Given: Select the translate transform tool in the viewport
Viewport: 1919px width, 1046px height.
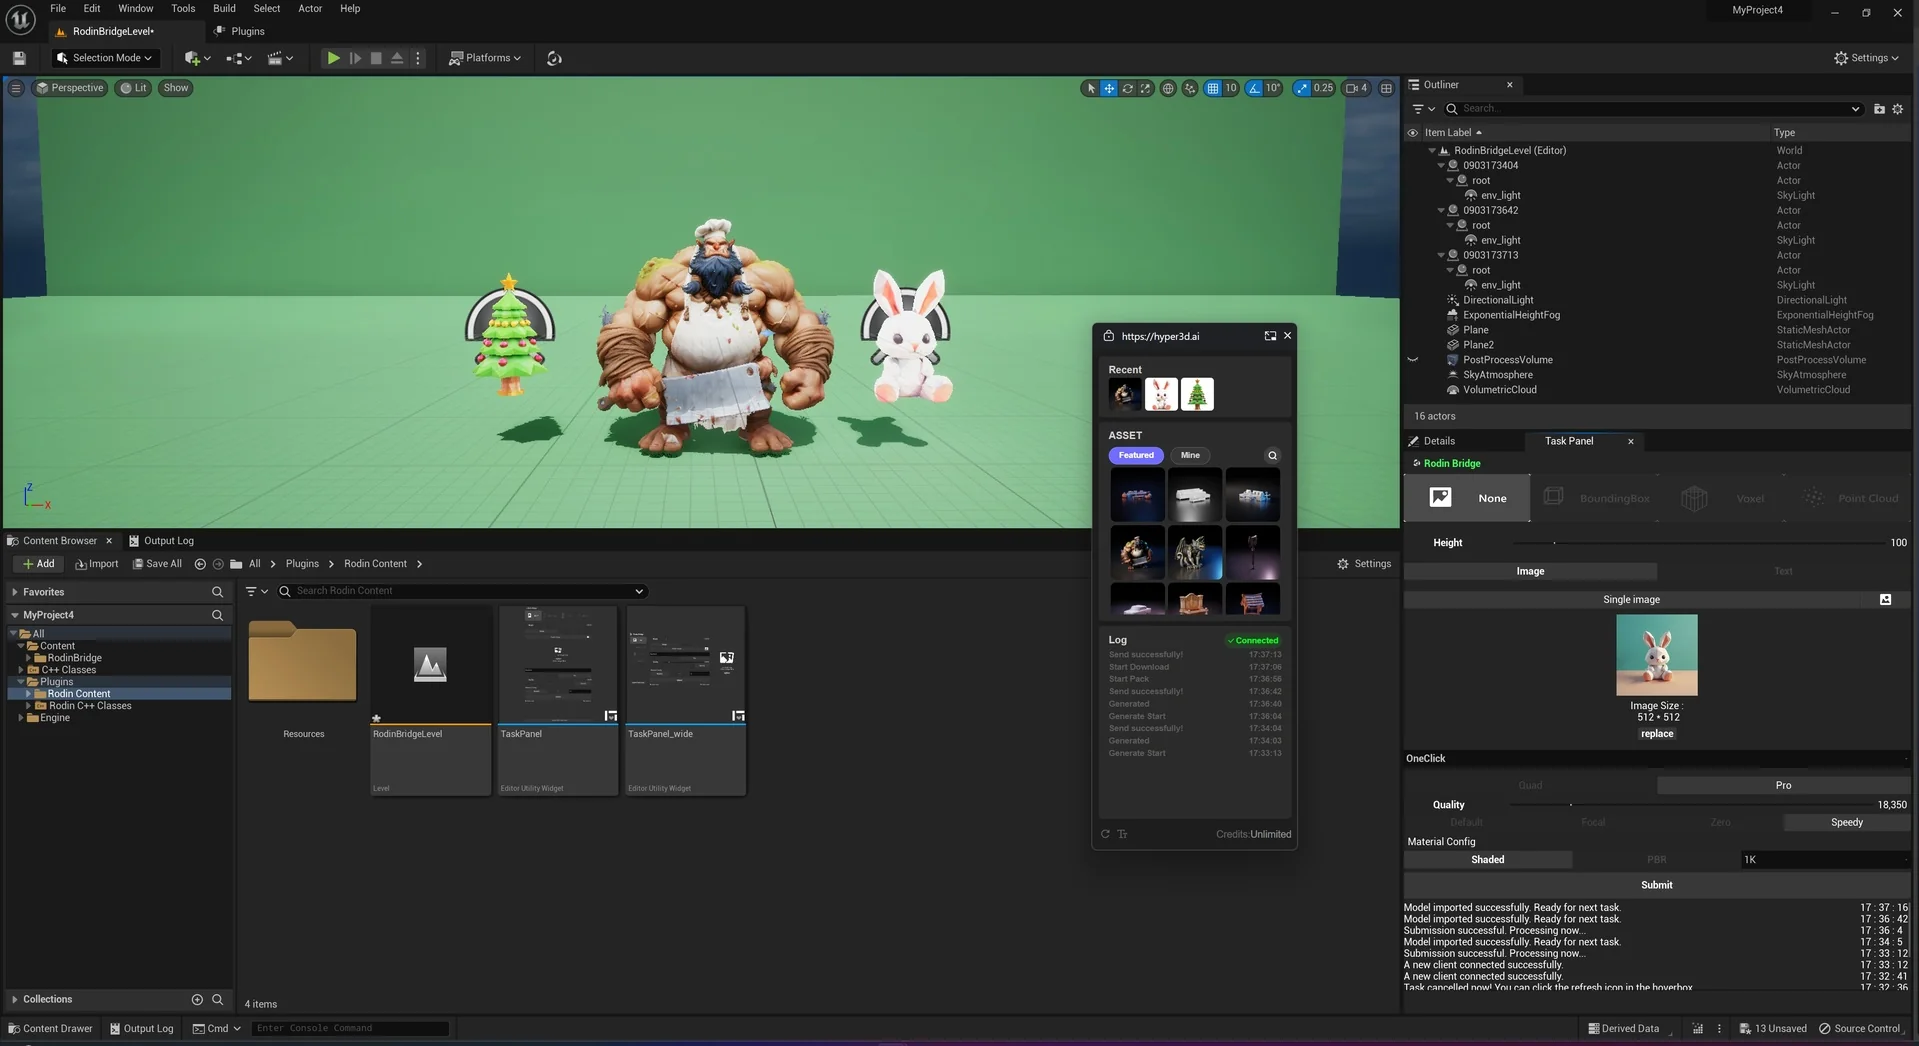Looking at the screenshot, I should coord(1109,88).
